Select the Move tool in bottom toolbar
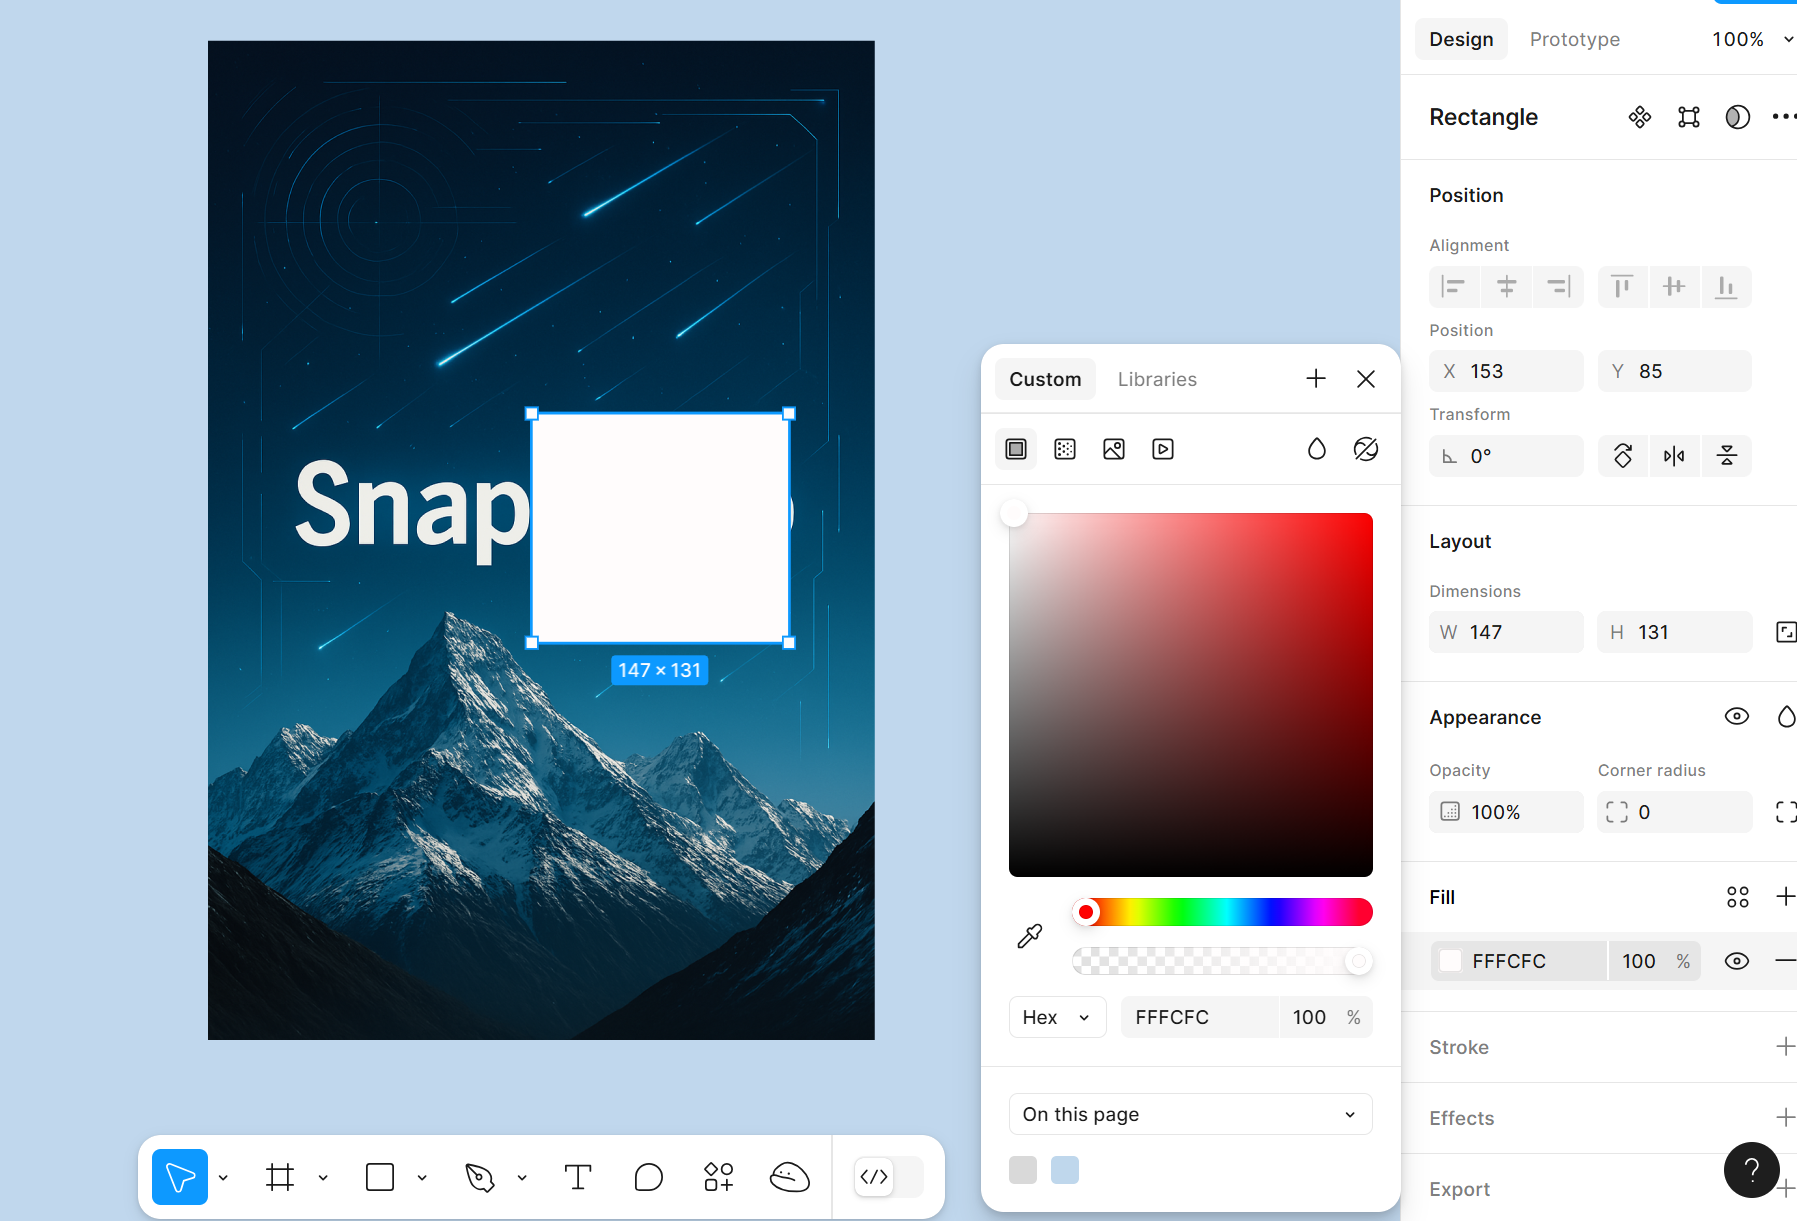The image size is (1797, 1221). pyautogui.click(x=180, y=1177)
